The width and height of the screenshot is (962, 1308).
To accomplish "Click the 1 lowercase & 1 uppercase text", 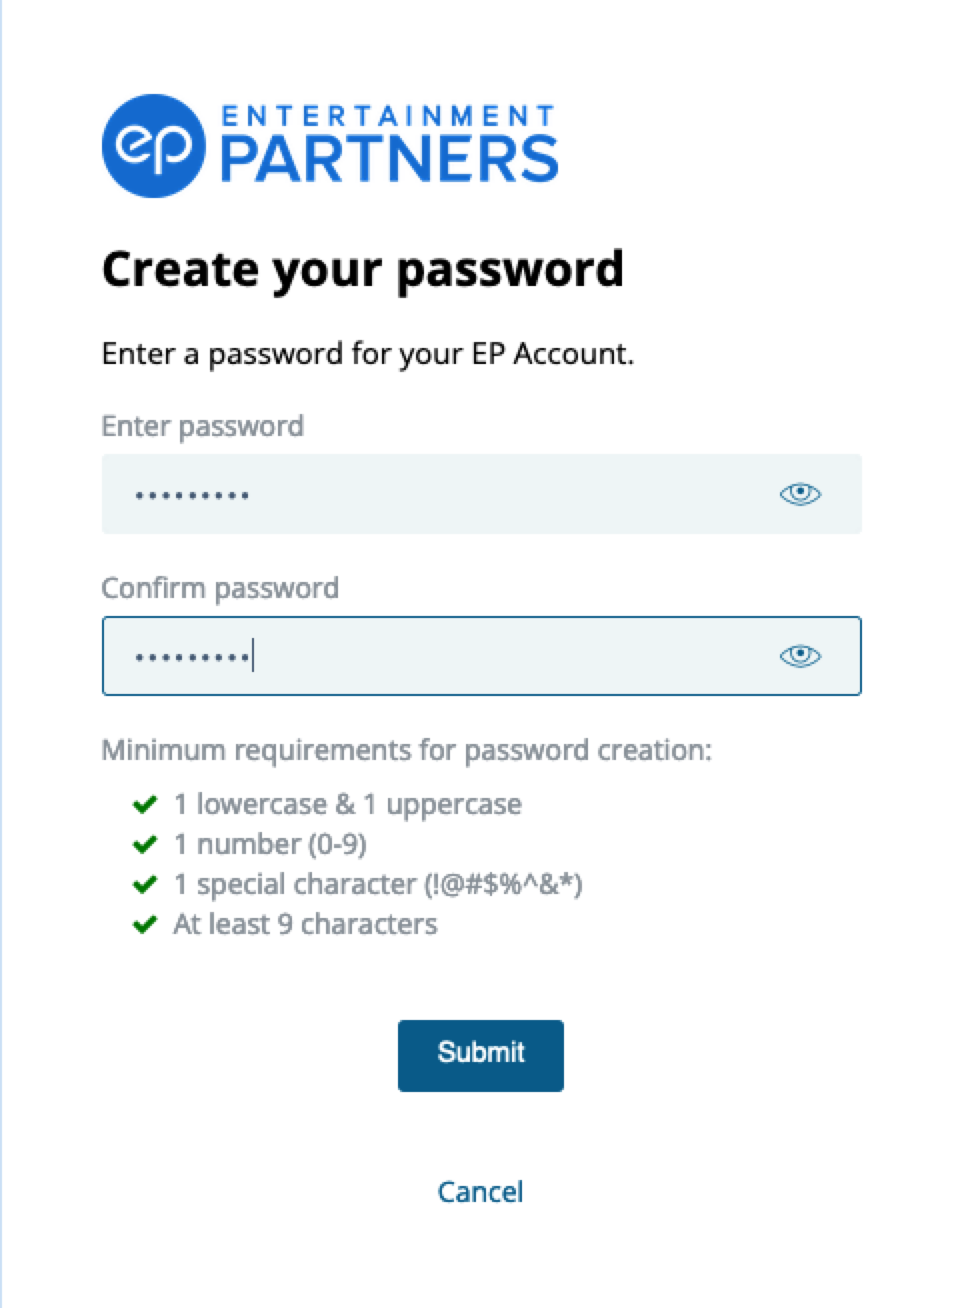I will [x=348, y=804].
